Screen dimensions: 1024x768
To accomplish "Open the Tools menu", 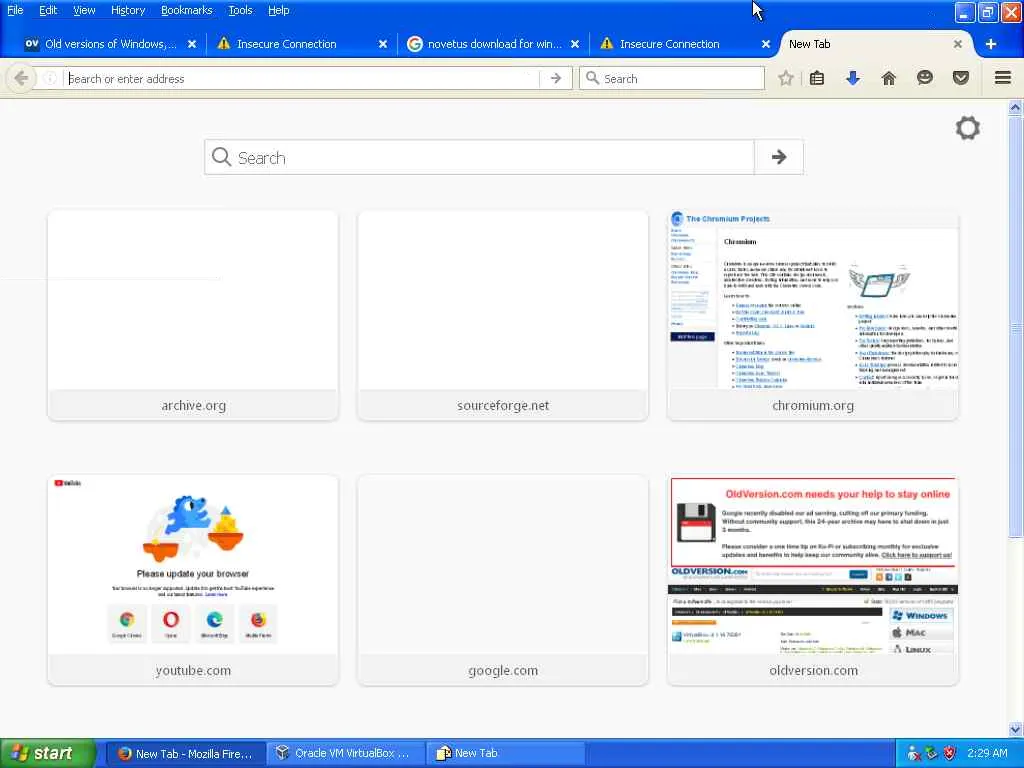I will point(240,10).
